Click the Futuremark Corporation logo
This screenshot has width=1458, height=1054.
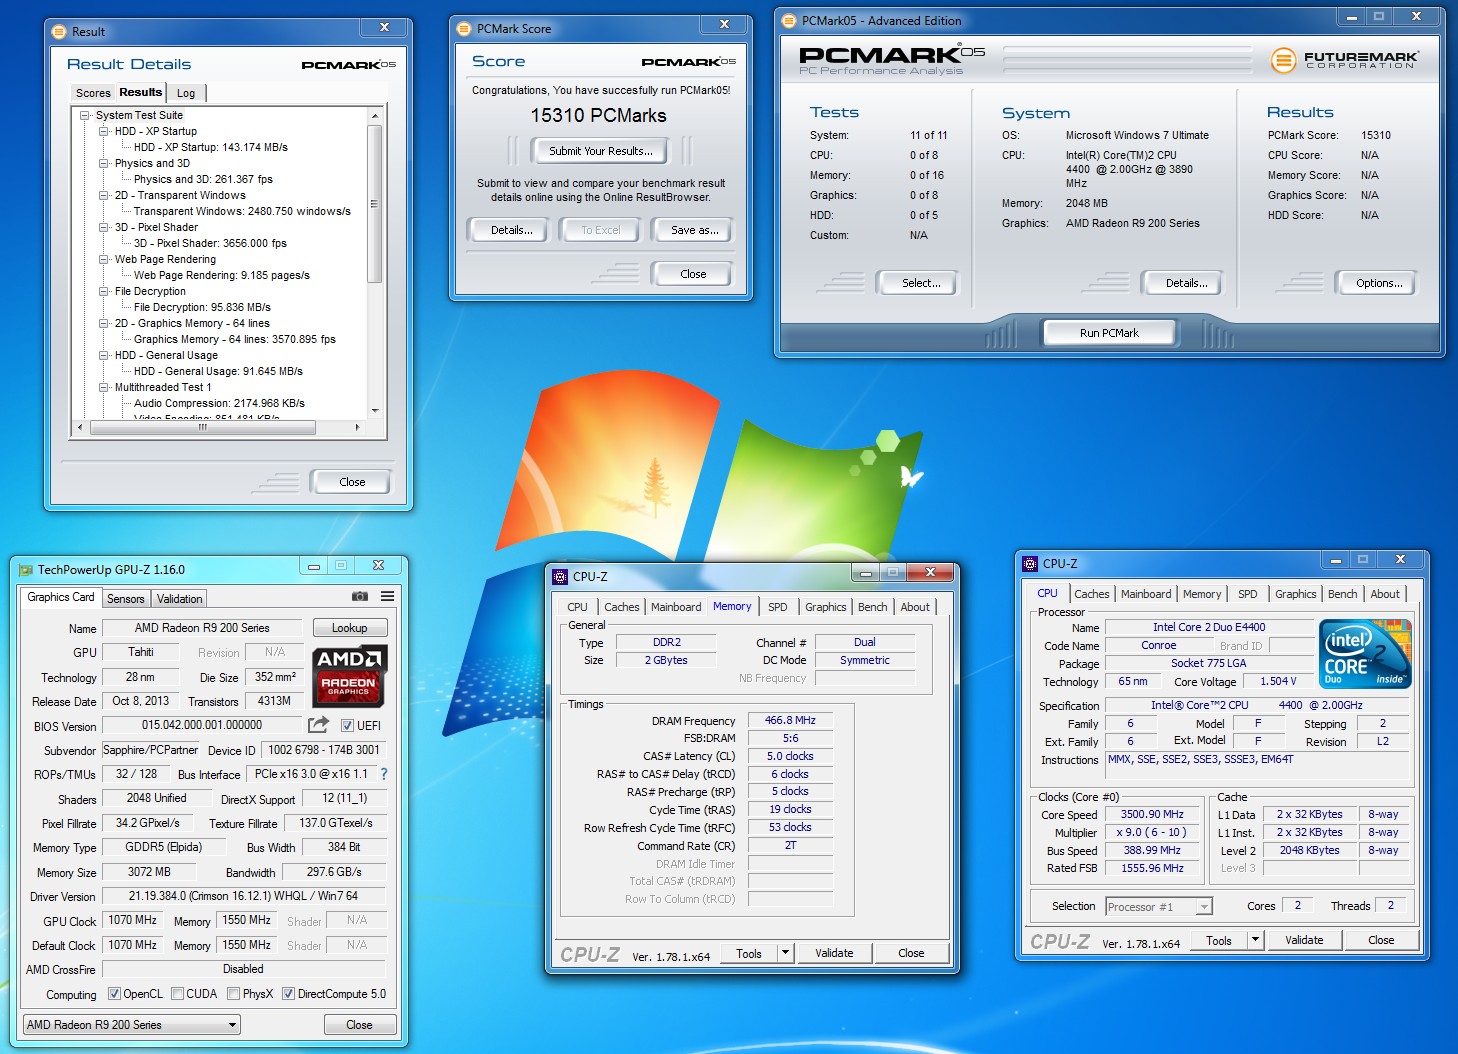point(1344,60)
